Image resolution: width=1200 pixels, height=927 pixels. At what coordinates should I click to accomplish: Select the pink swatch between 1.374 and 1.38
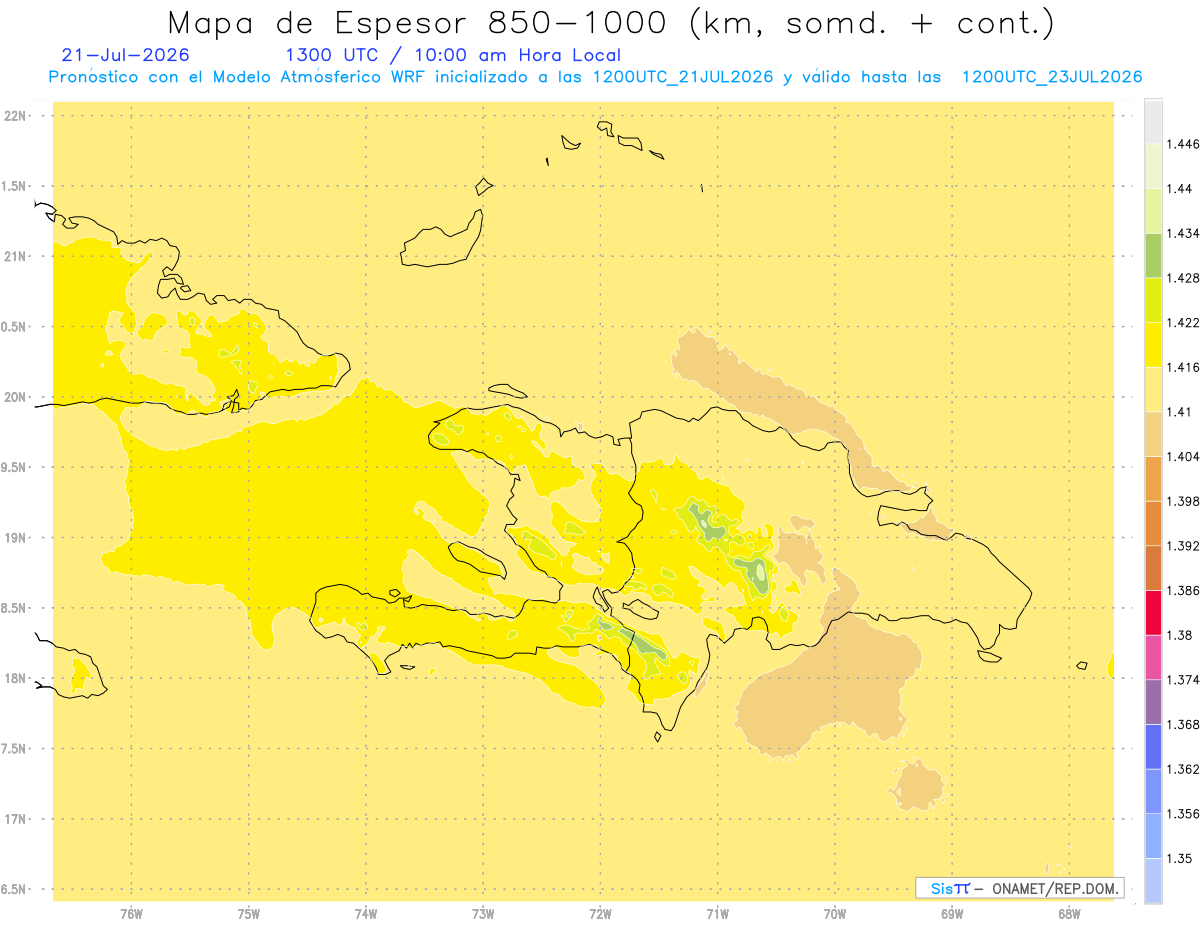pos(1153,657)
